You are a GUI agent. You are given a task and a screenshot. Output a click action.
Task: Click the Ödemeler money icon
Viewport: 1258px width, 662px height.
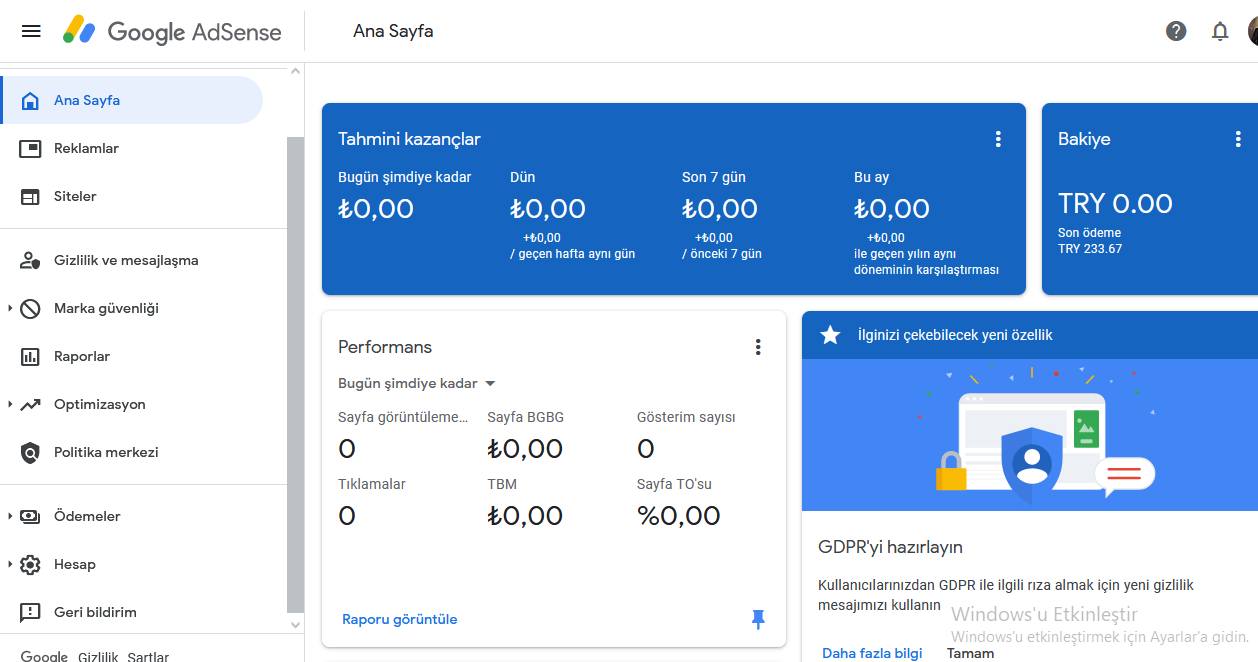(31, 516)
